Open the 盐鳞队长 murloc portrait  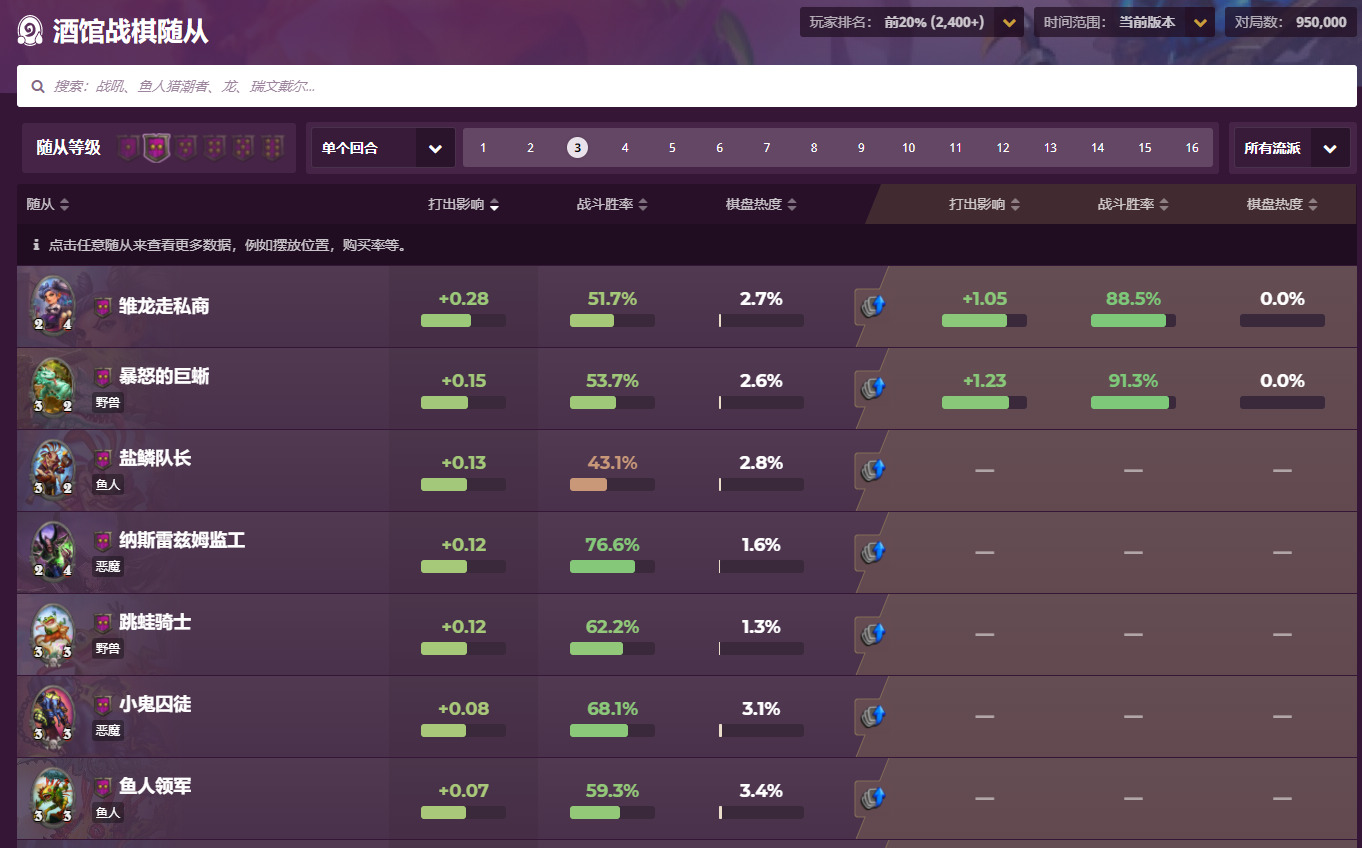[x=53, y=469]
